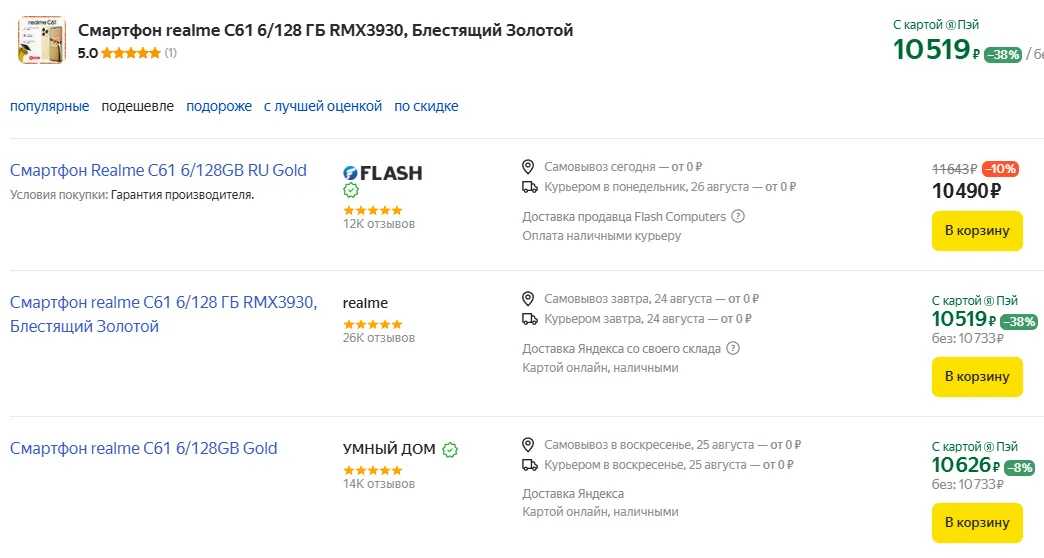The width and height of the screenshot is (1044, 558).
Task: Sort offers by подороже
Action: click(219, 106)
